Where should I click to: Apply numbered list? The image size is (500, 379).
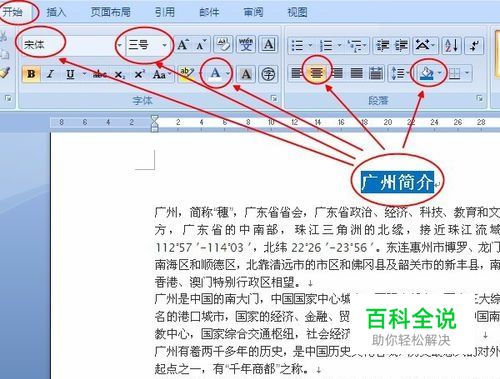[326, 45]
